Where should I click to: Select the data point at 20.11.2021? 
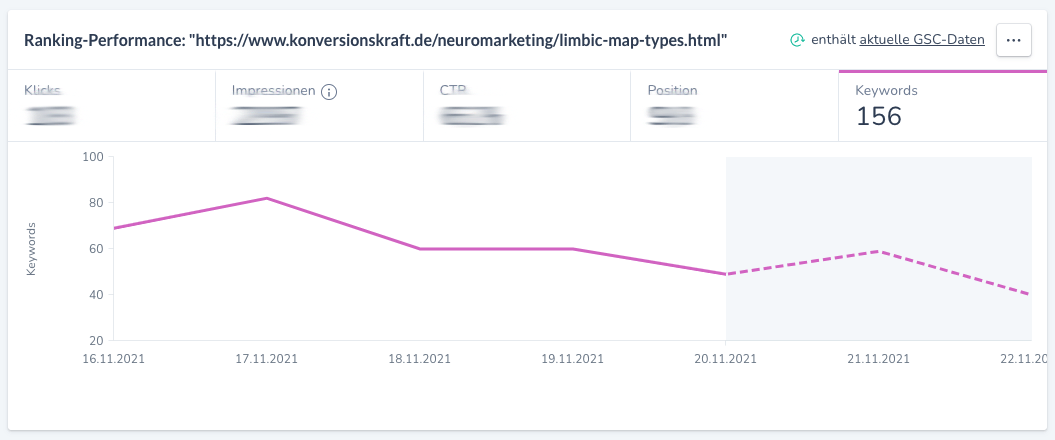pos(726,274)
